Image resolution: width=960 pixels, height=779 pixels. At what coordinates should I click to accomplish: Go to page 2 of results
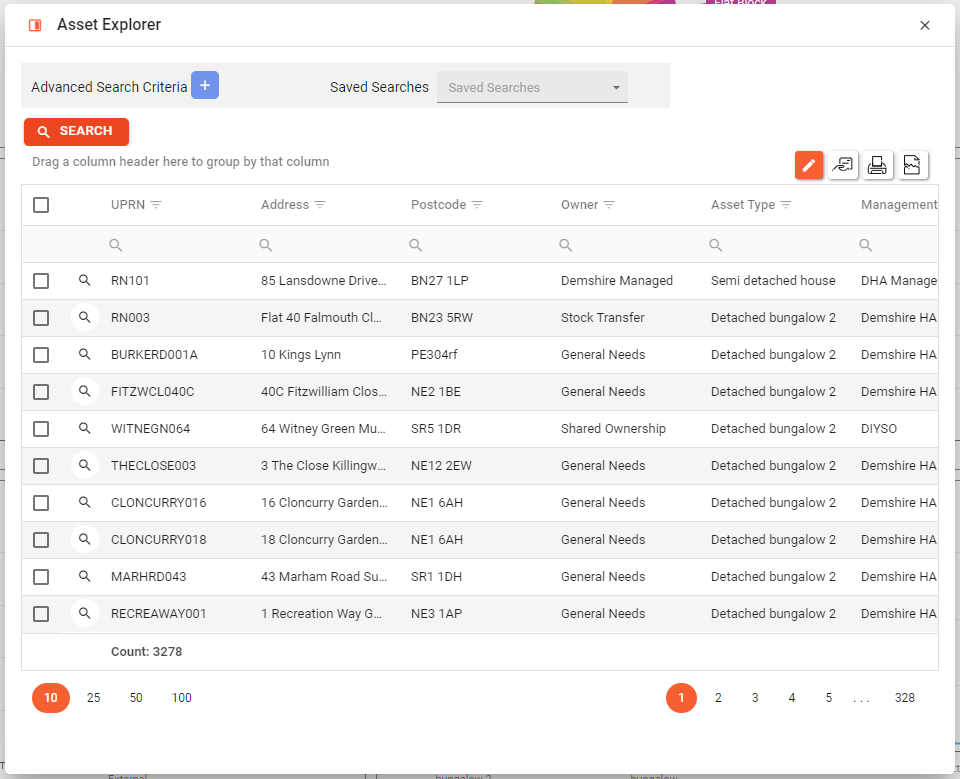click(x=718, y=698)
